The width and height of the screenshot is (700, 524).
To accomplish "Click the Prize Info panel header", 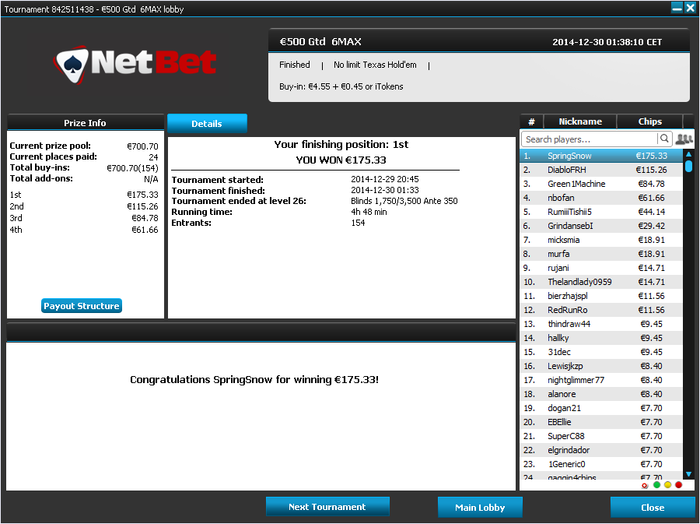I will click(85, 123).
